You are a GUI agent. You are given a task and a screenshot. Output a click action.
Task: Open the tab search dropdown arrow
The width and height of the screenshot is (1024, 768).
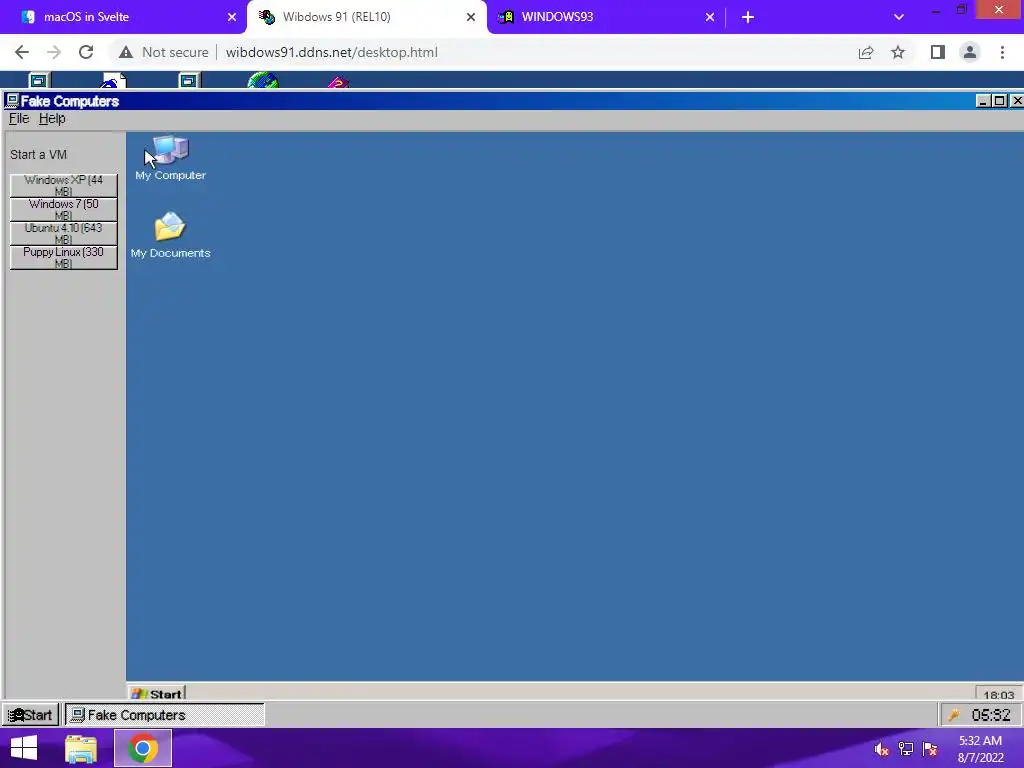(x=899, y=17)
